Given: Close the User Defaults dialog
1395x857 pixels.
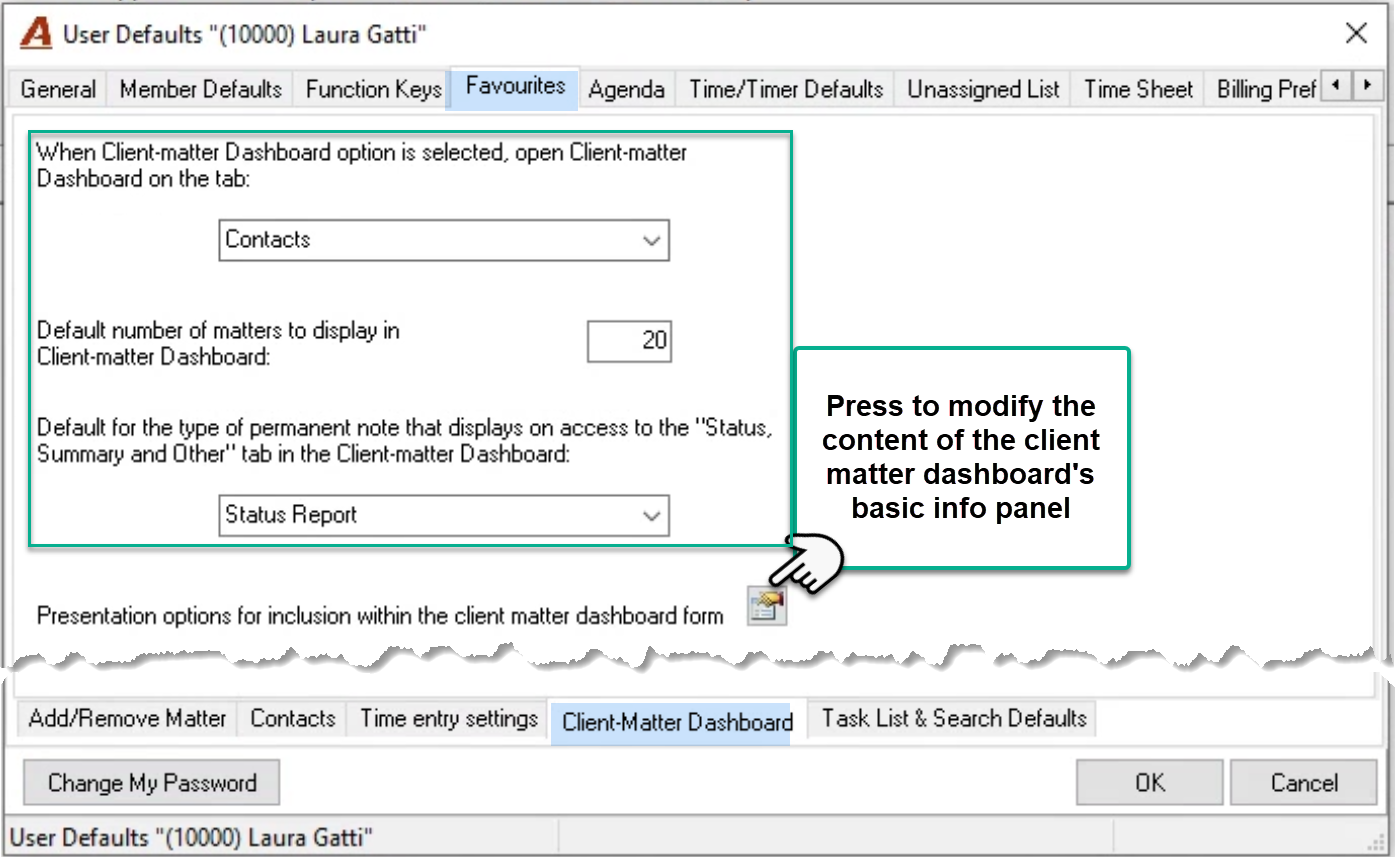Looking at the screenshot, I should [x=1356, y=34].
